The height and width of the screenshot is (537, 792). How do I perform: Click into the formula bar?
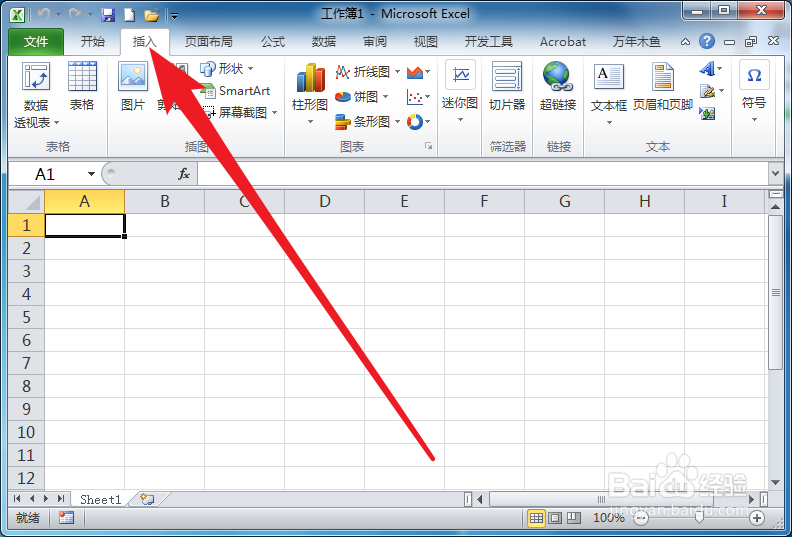483,174
